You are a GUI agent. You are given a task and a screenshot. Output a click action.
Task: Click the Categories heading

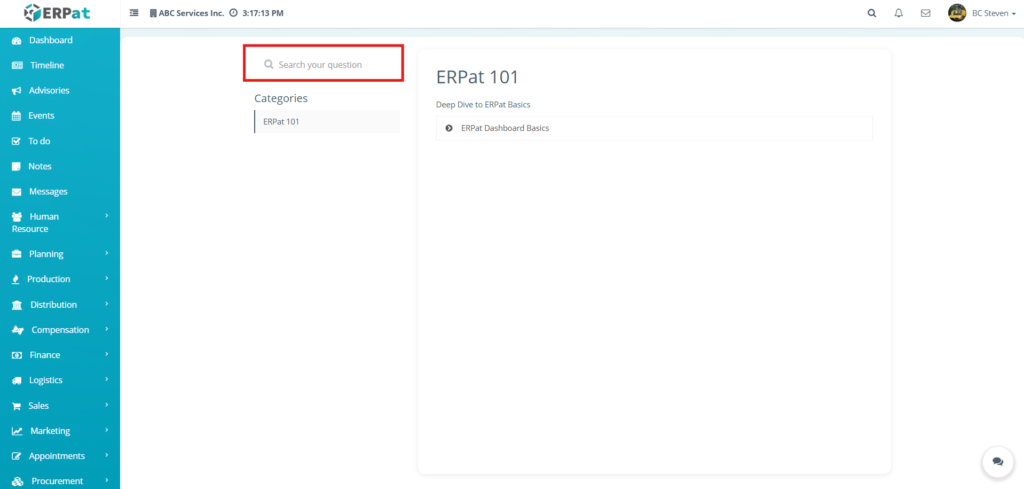coord(281,99)
